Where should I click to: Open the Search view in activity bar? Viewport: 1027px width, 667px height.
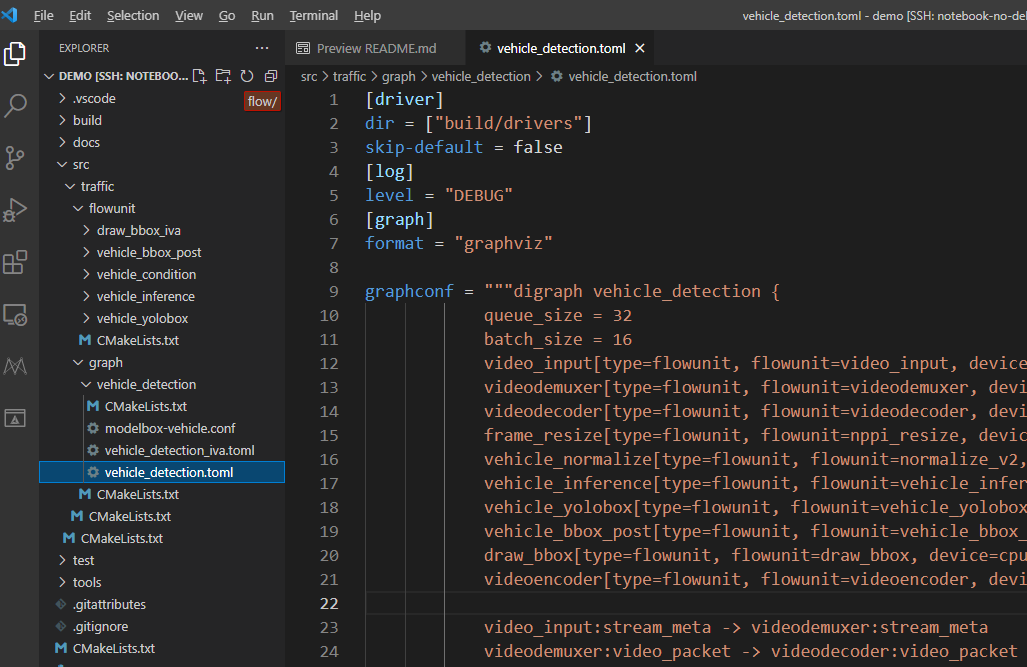pyautogui.click(x=15, y=105)
